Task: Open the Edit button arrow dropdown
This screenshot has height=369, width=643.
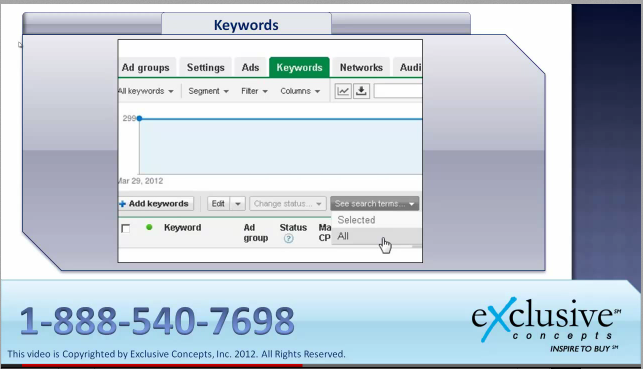Action: [237, 204]
